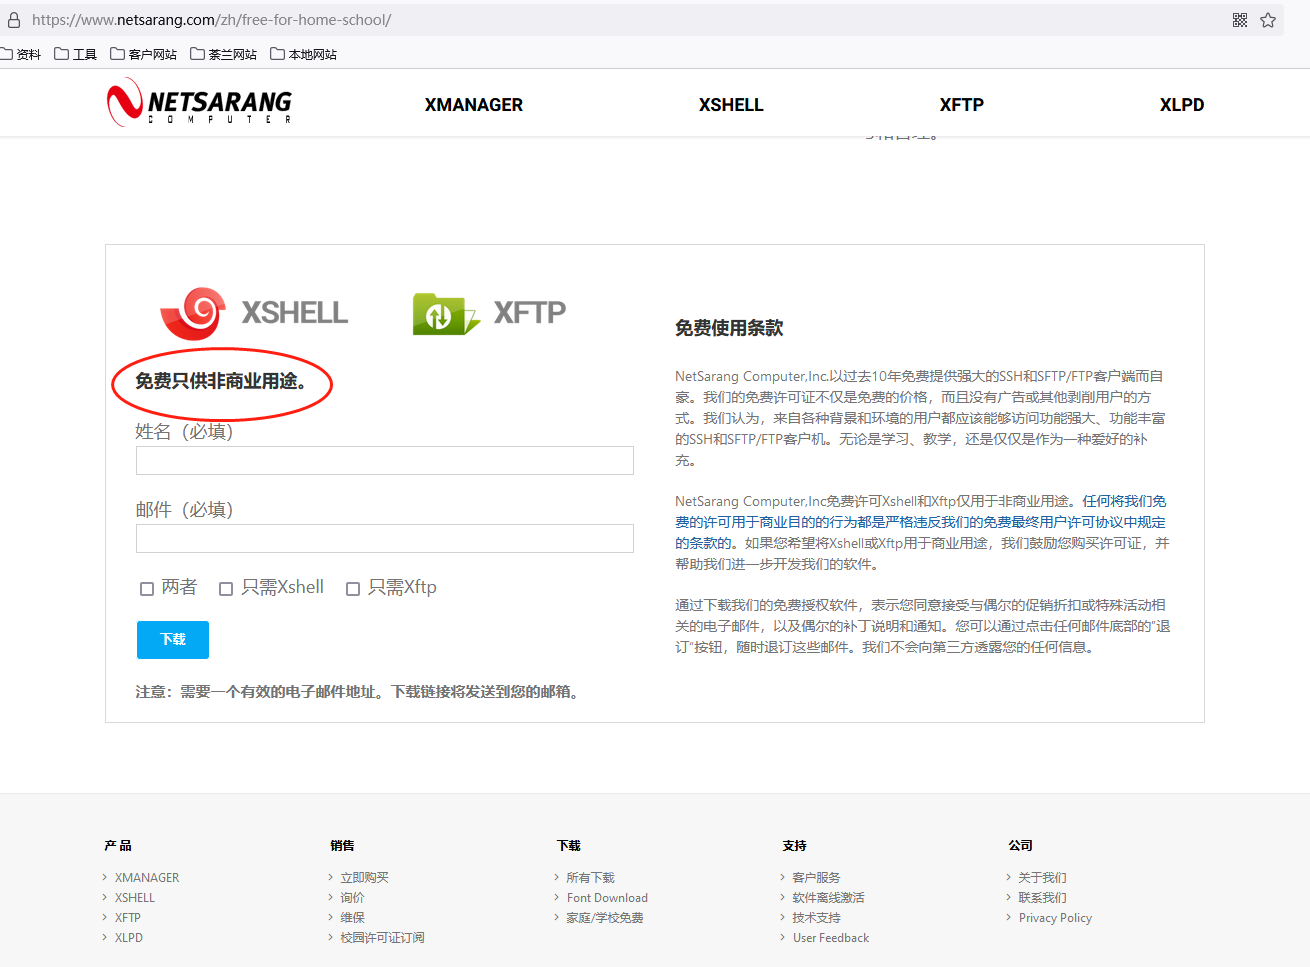Click the email-required note starting 注意
The height and width of the screenshot is (967, 1310).
pos(358,692)
